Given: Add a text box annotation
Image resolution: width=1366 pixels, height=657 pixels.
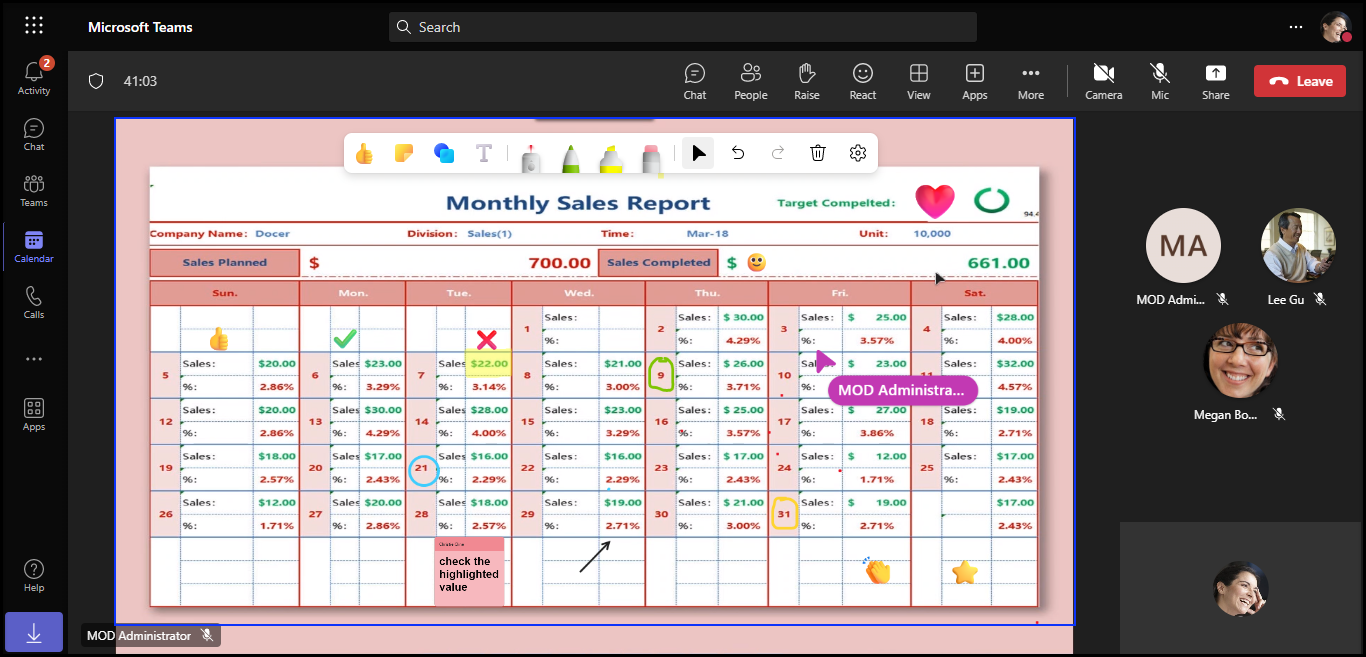Looking at the screenshot, I should coord(484,153).
